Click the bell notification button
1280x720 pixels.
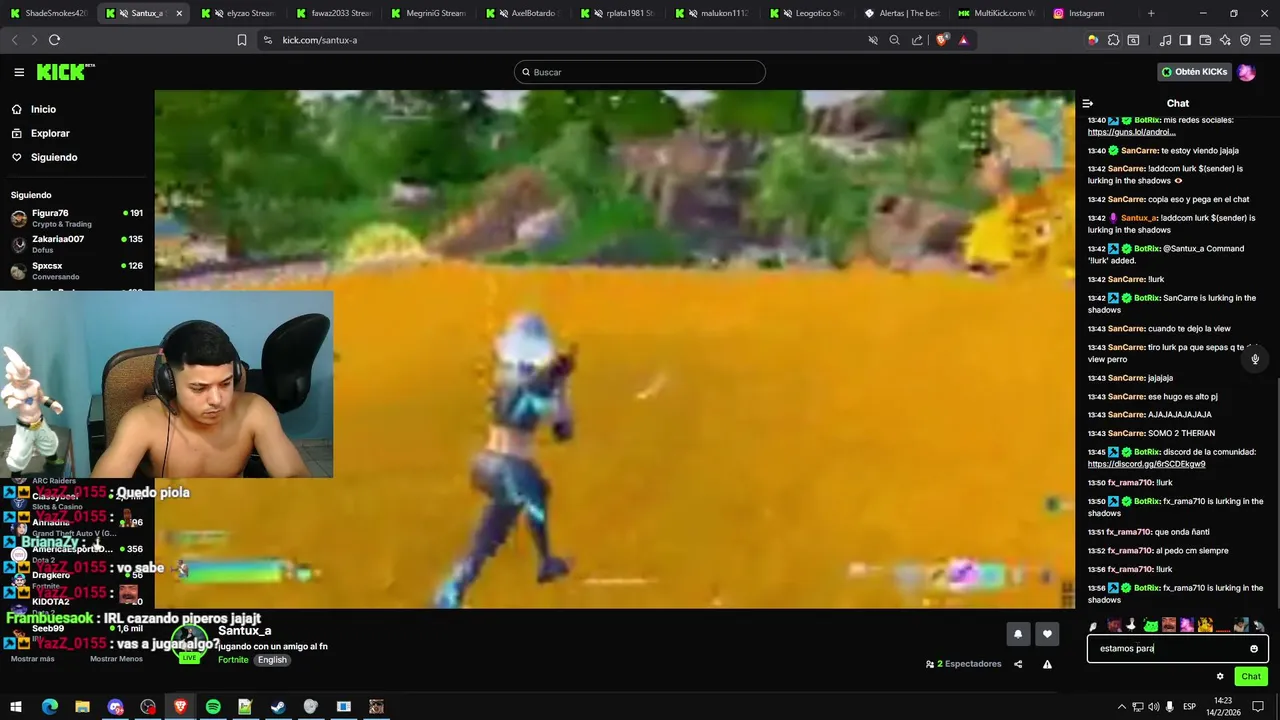click(1018, 634)
